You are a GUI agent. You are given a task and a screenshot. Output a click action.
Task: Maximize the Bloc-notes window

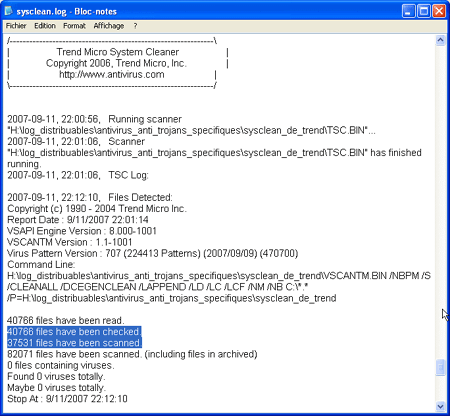(424, 11)
